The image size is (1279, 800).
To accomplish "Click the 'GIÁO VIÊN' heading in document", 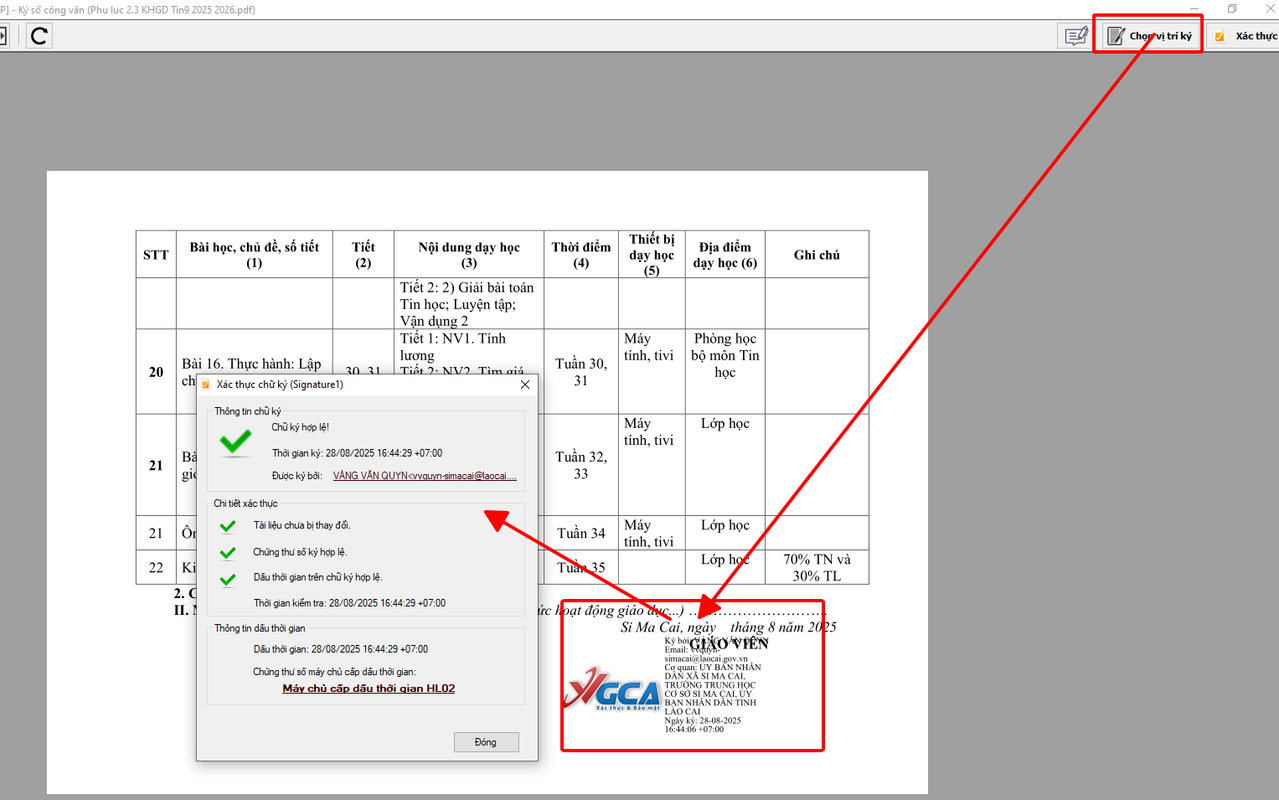I will [729, 643].
